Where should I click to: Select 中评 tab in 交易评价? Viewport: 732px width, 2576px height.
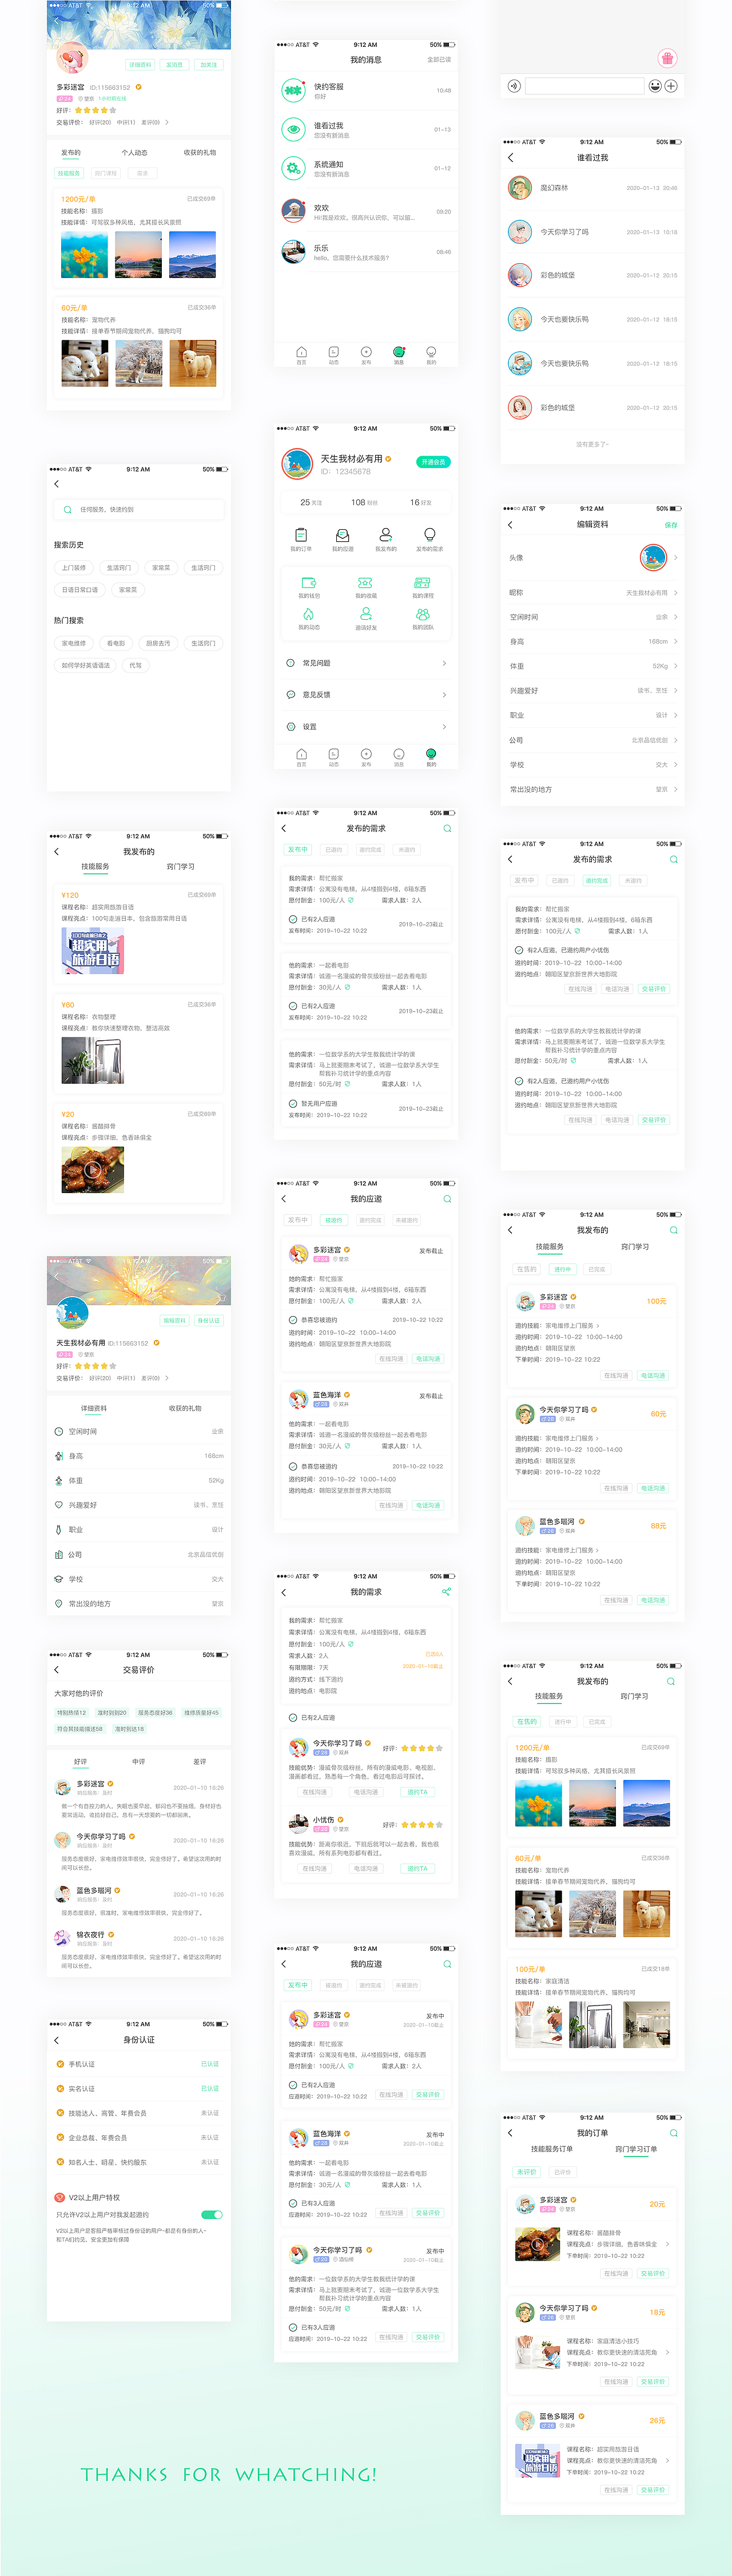click(x=139, y=1762)
